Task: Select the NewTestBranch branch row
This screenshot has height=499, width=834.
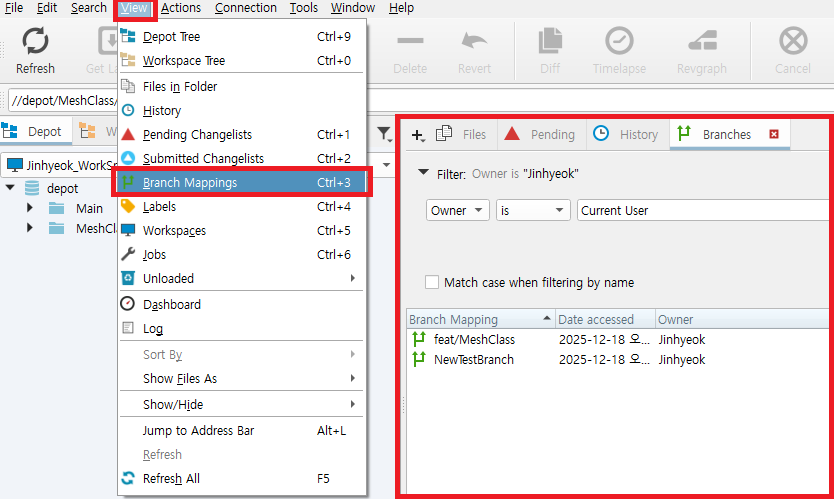Action: click(617, 360)
